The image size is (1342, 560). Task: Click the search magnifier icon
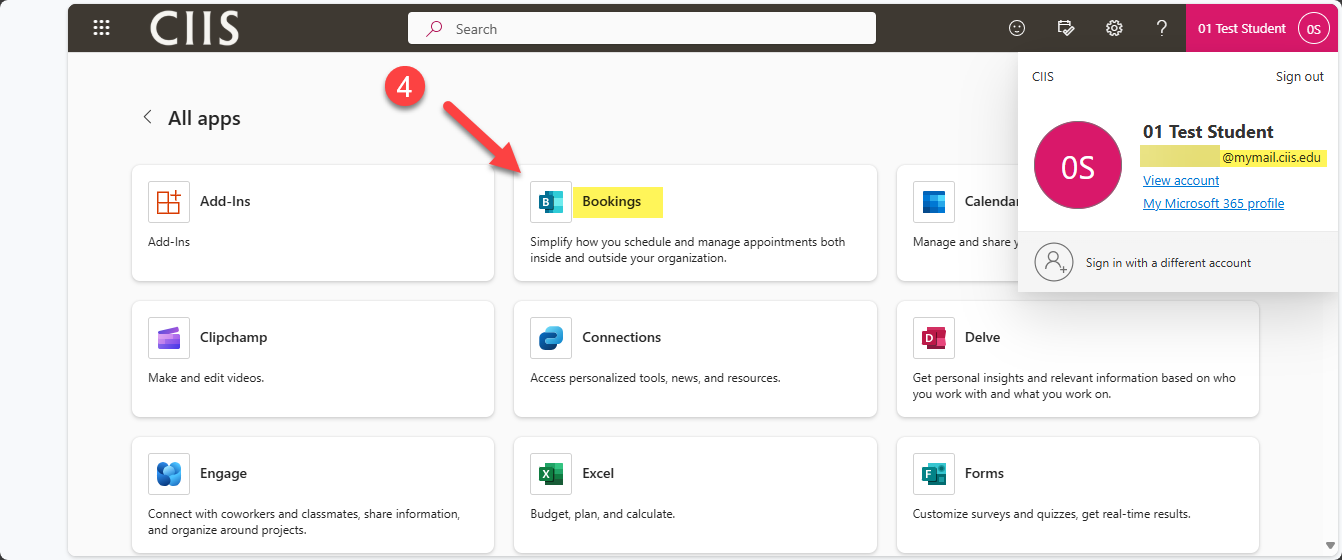coord(434,29)
